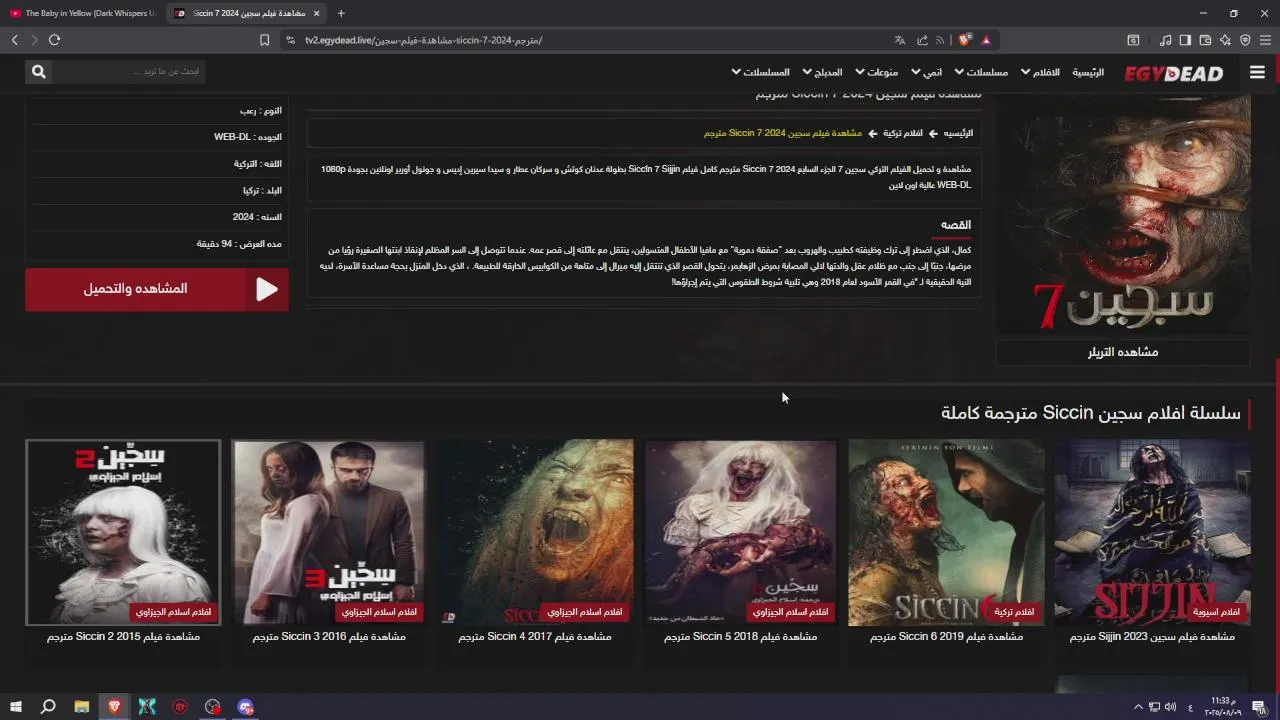The width and height of the screenshot is (1280, 720).
Task: Click افلام تركية tag on Siccin 6 poster
Action: click(1016, 612)
